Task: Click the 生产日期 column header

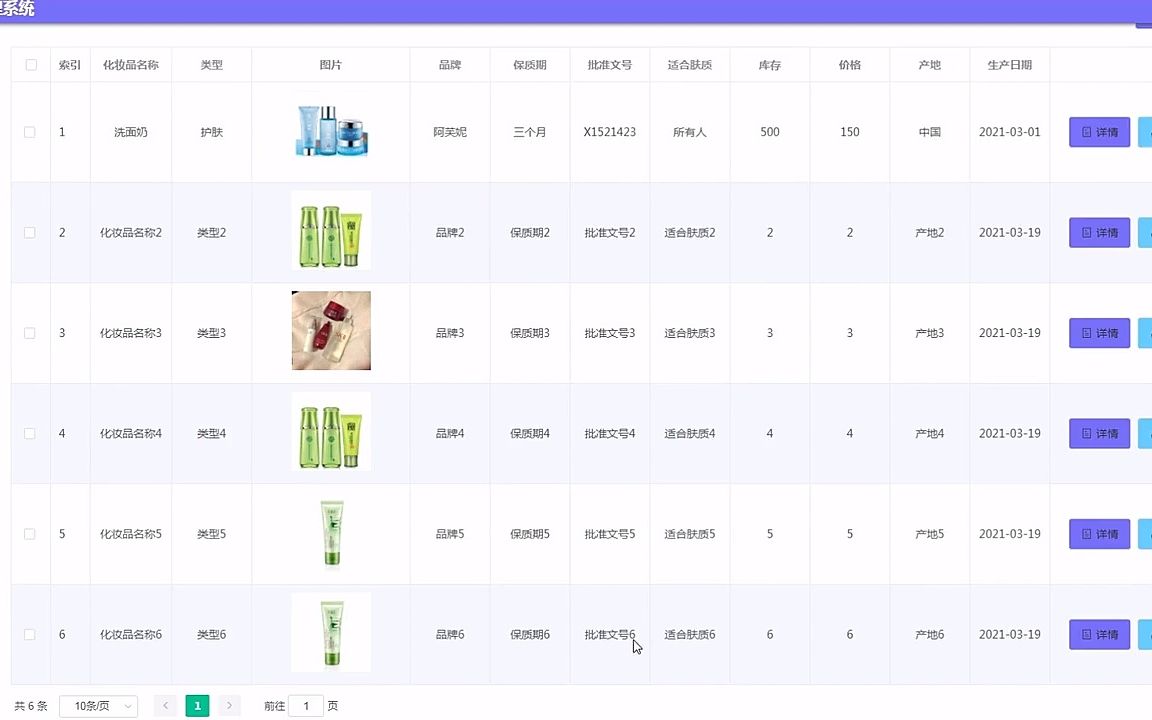Action: point(1010,64)
